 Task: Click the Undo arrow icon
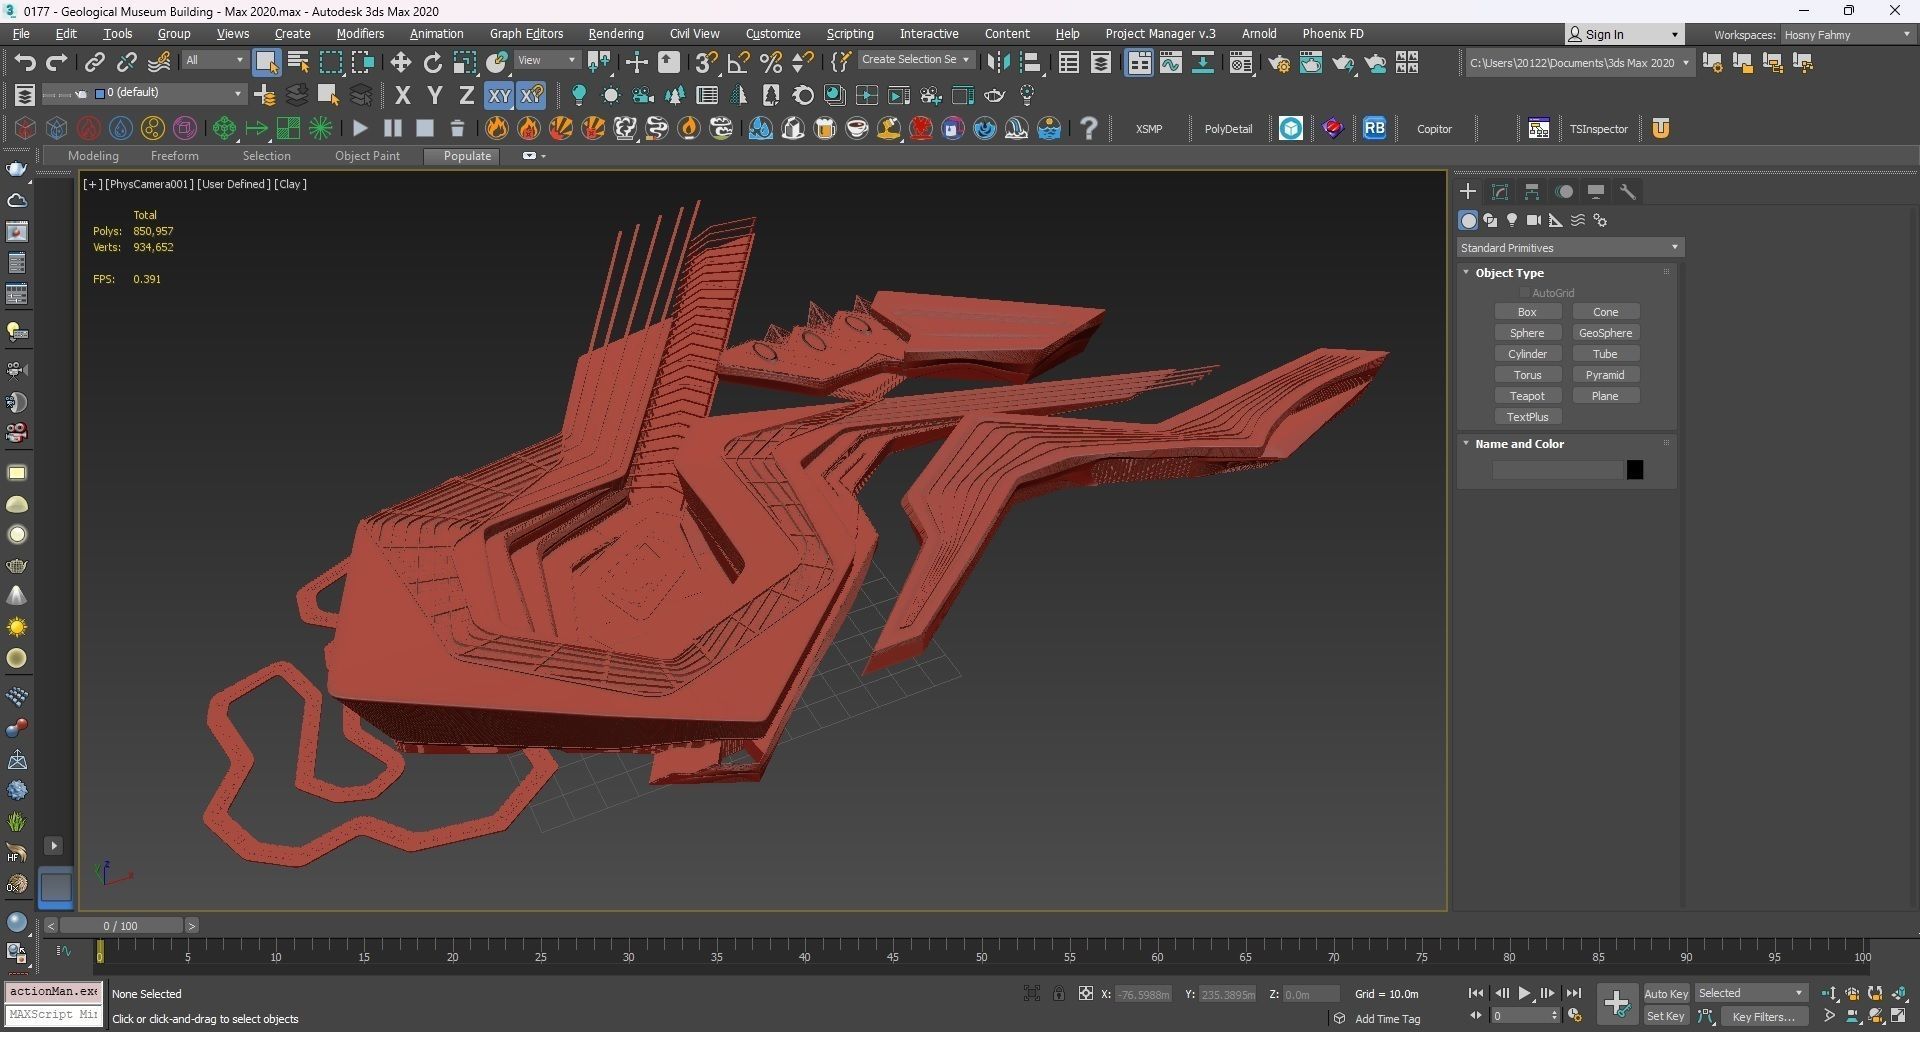click(x=25, y=63)
